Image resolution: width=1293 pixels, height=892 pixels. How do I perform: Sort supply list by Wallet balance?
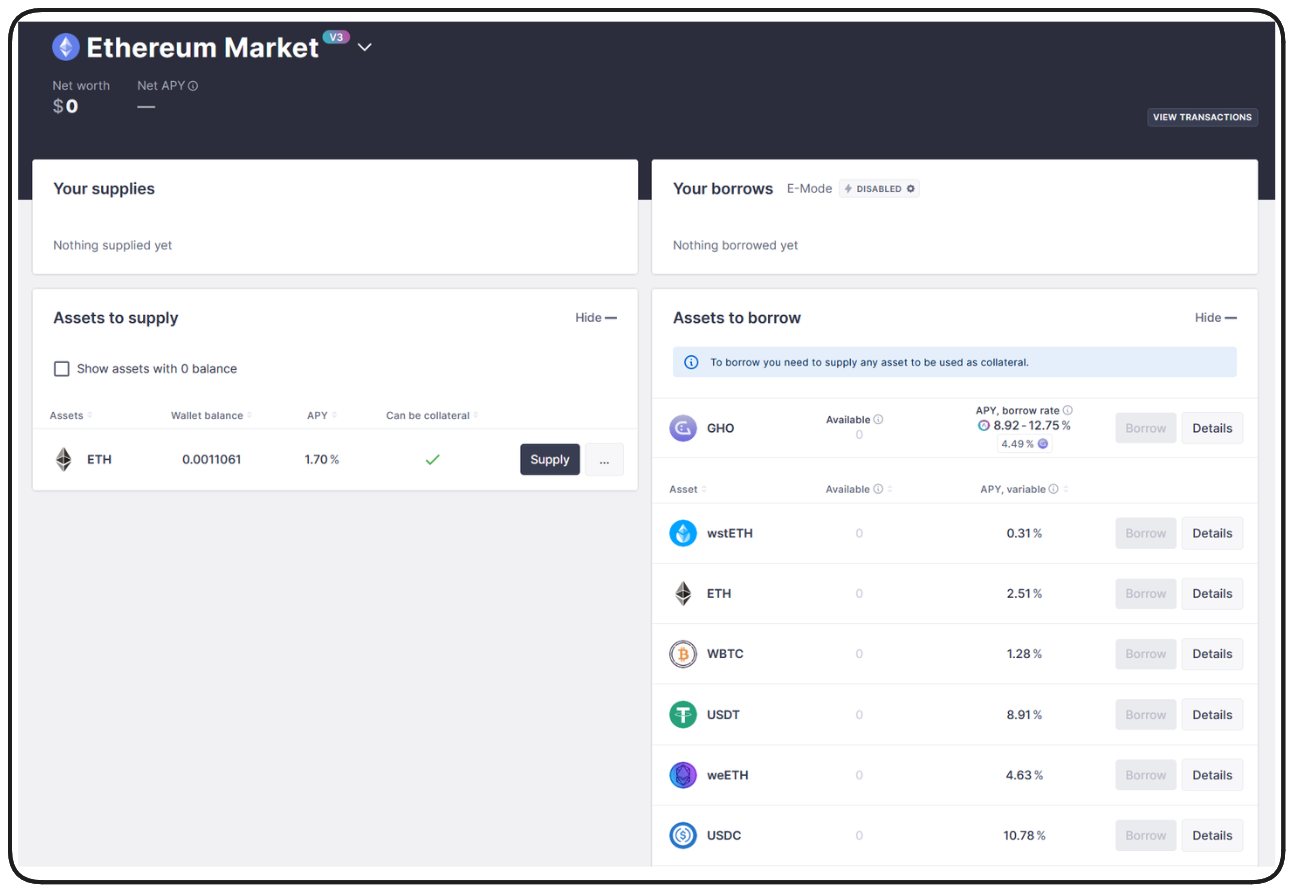pyautogui.click(x=211, y=416)
